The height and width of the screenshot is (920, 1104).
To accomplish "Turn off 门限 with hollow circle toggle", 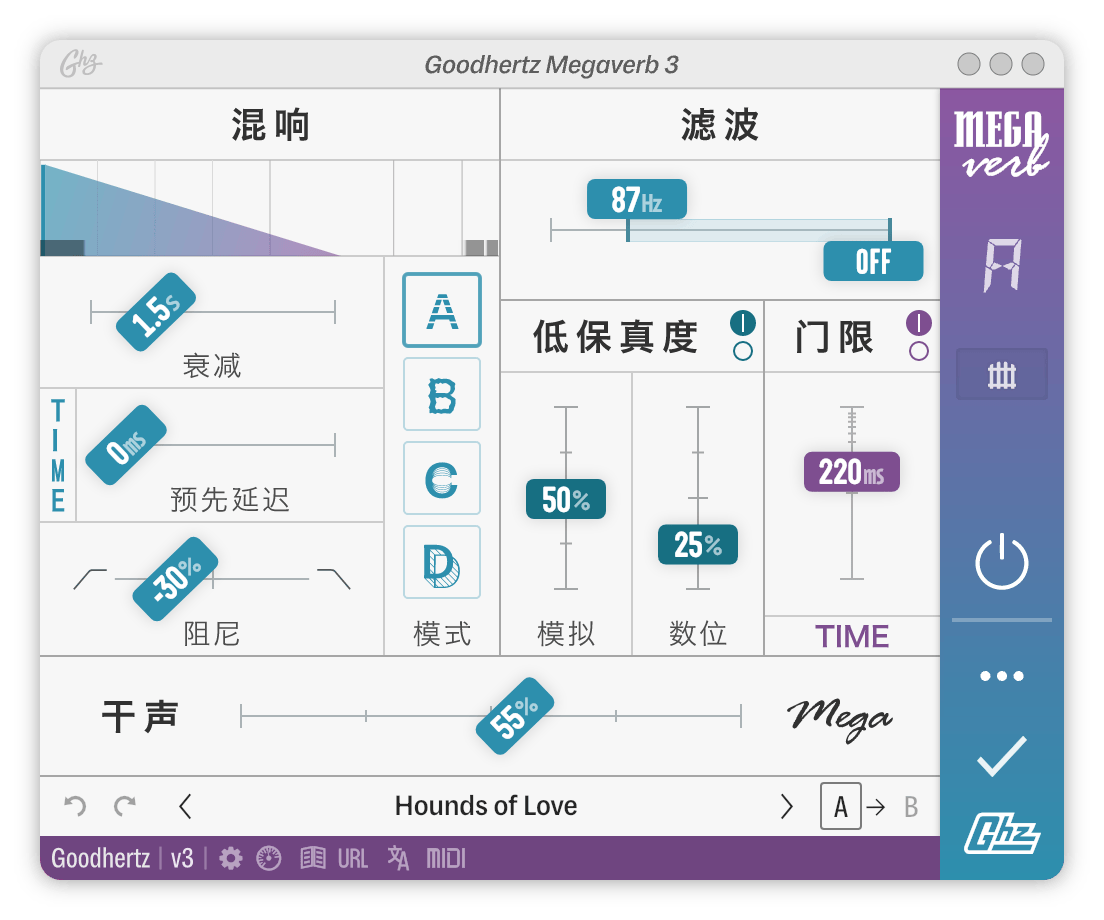I will tap(918, 351).
